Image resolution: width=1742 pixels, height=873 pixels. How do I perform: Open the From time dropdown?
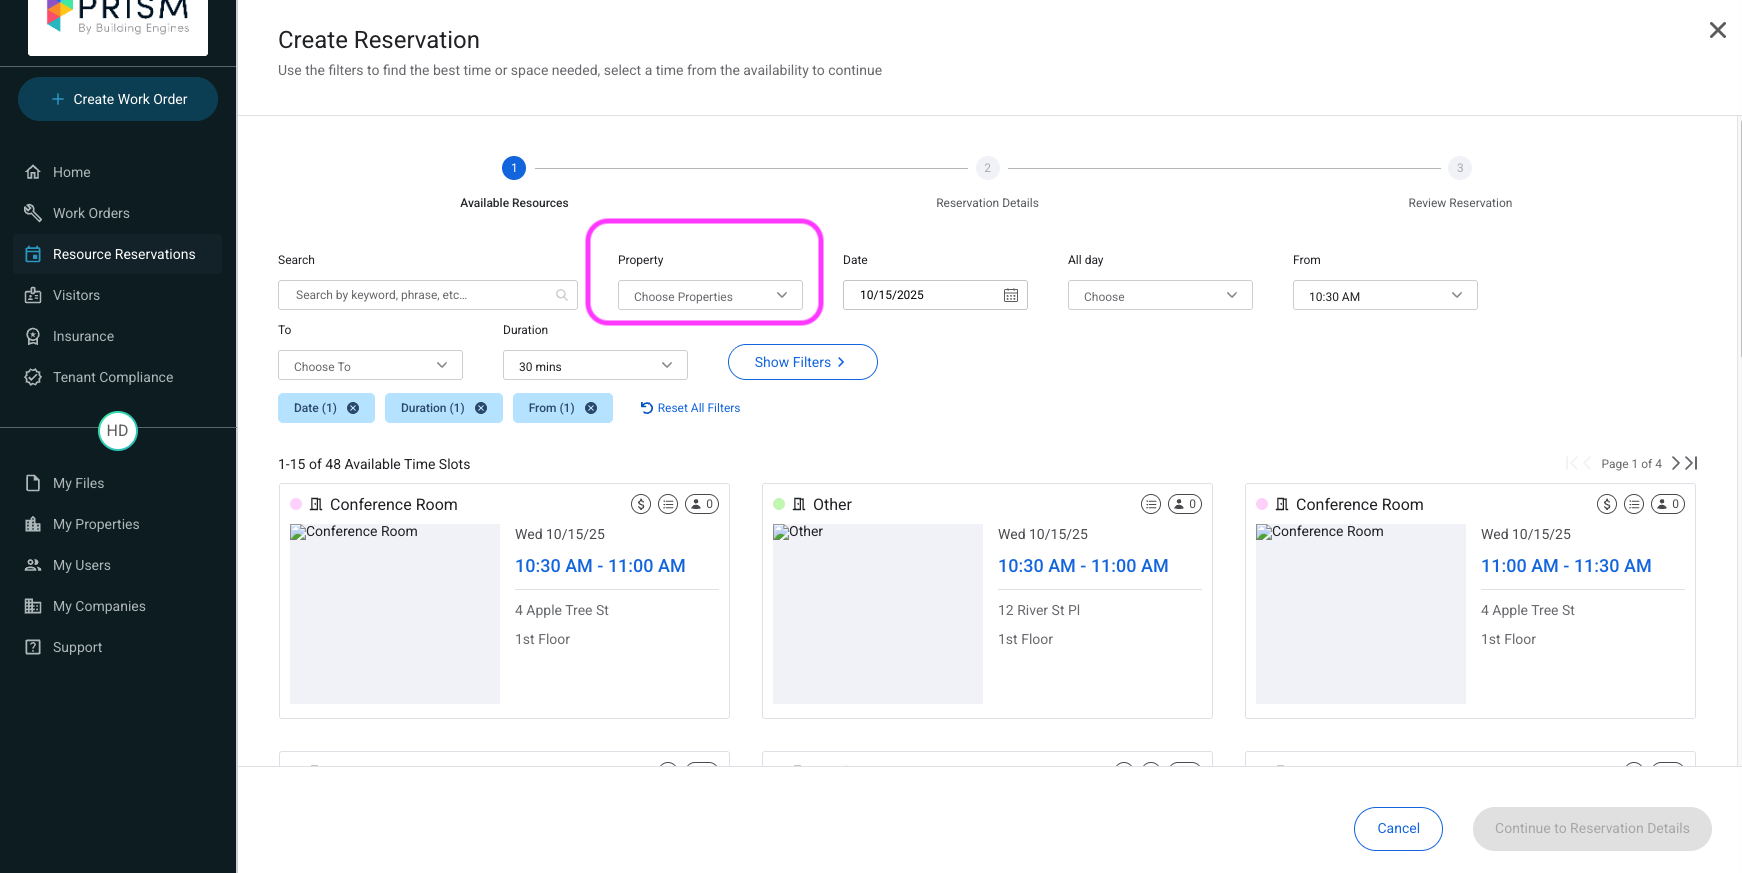point(1384,296)
